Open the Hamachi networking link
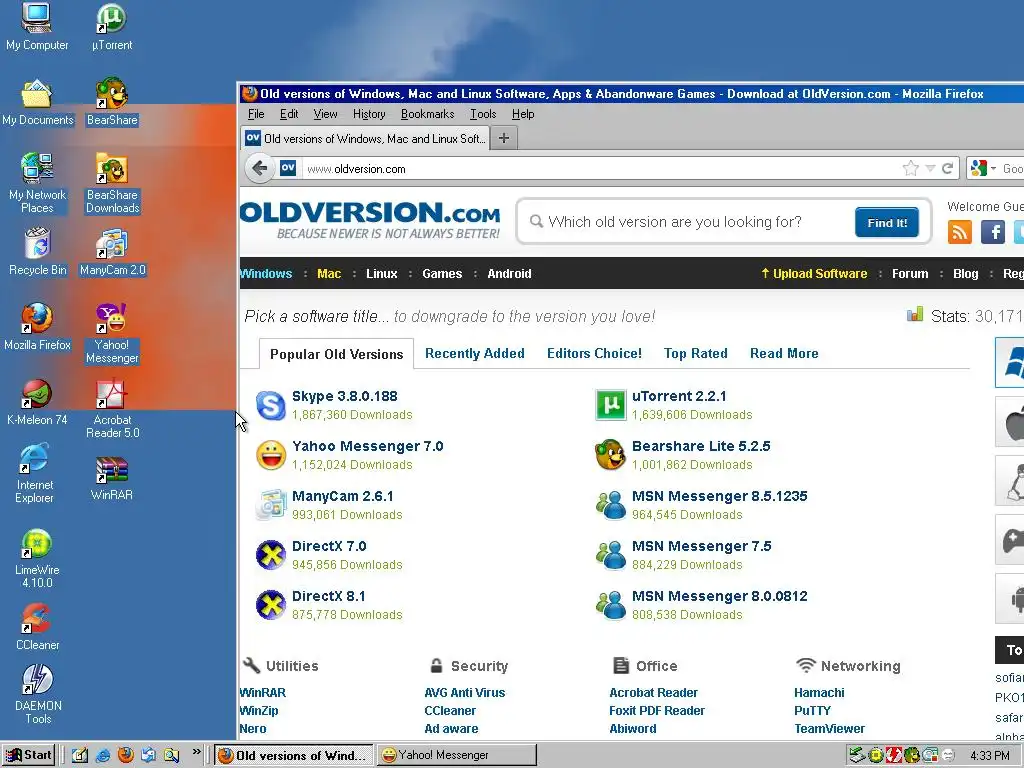Image resolution: width=1024 pixels, height=768 pixels. pos(819,692)
